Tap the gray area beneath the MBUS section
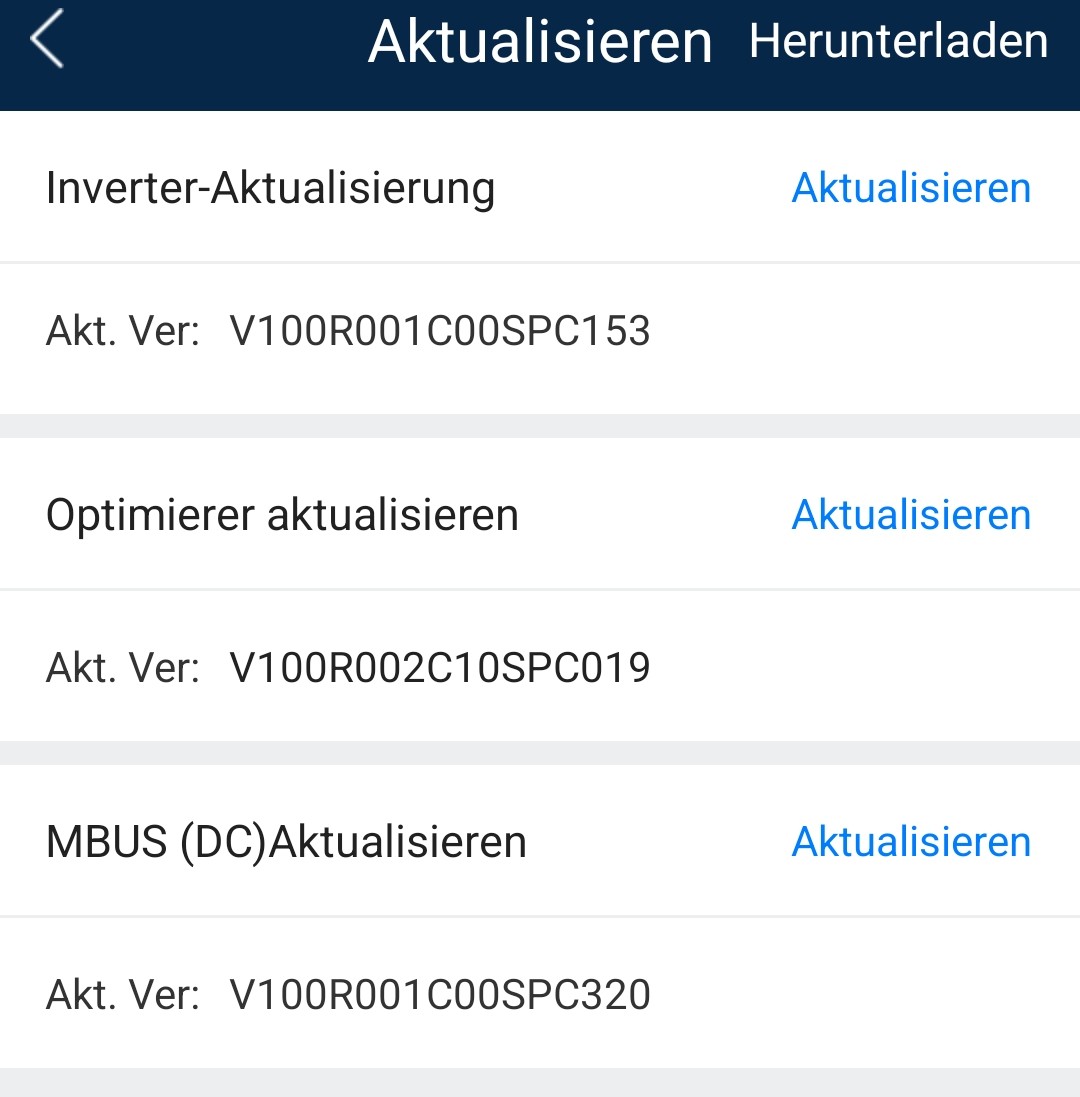Screen dimensions: 1080x1097 point(540,1082)
